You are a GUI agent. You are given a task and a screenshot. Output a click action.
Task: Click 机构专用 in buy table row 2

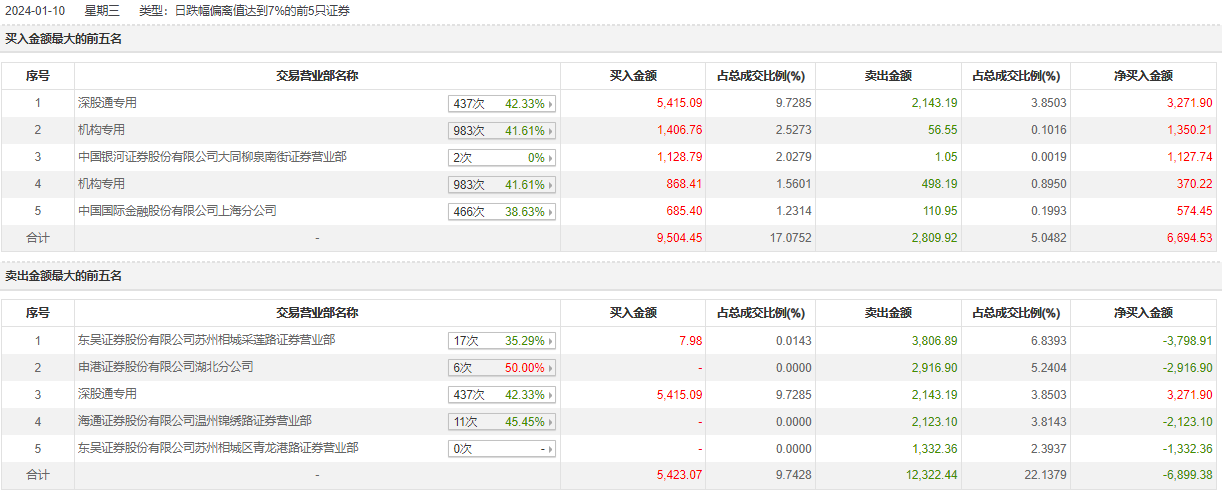click(x=101, y=130)
